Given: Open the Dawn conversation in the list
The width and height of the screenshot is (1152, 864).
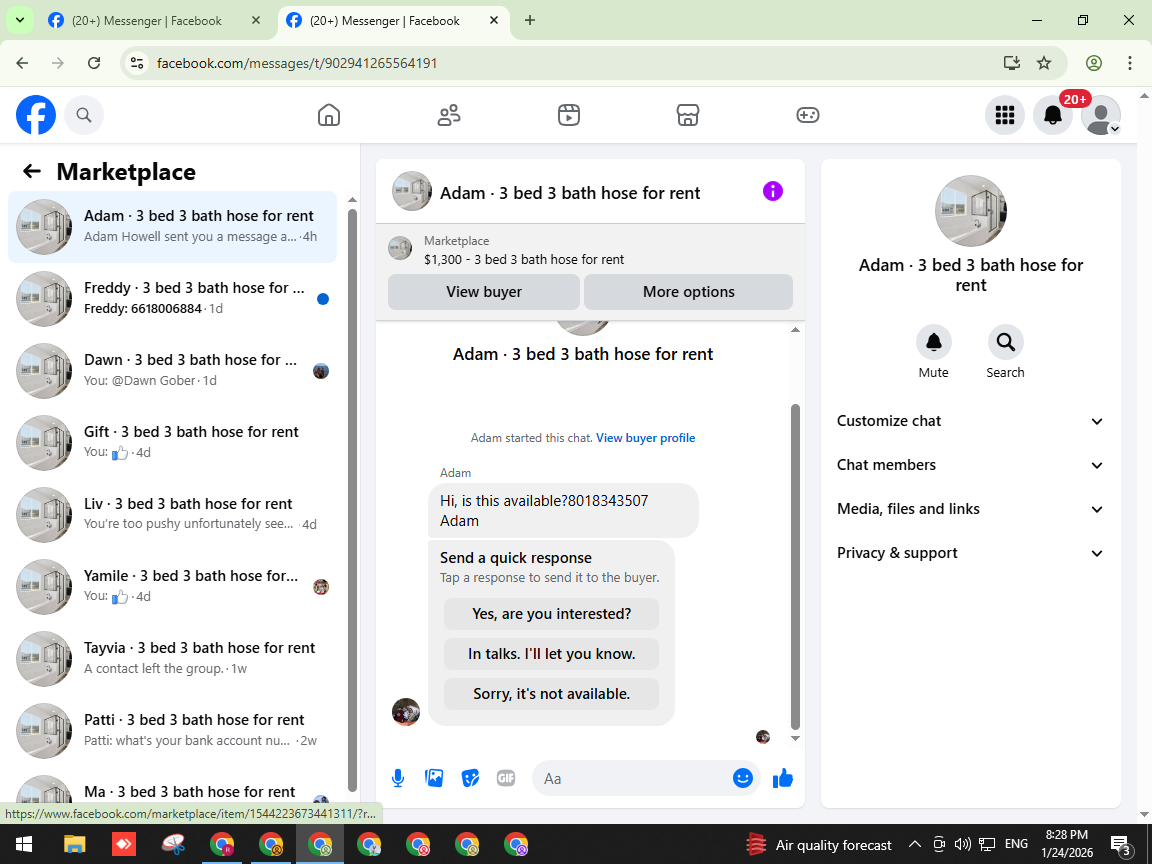Looking at the screenshot, I should click(x=173, y=370).
